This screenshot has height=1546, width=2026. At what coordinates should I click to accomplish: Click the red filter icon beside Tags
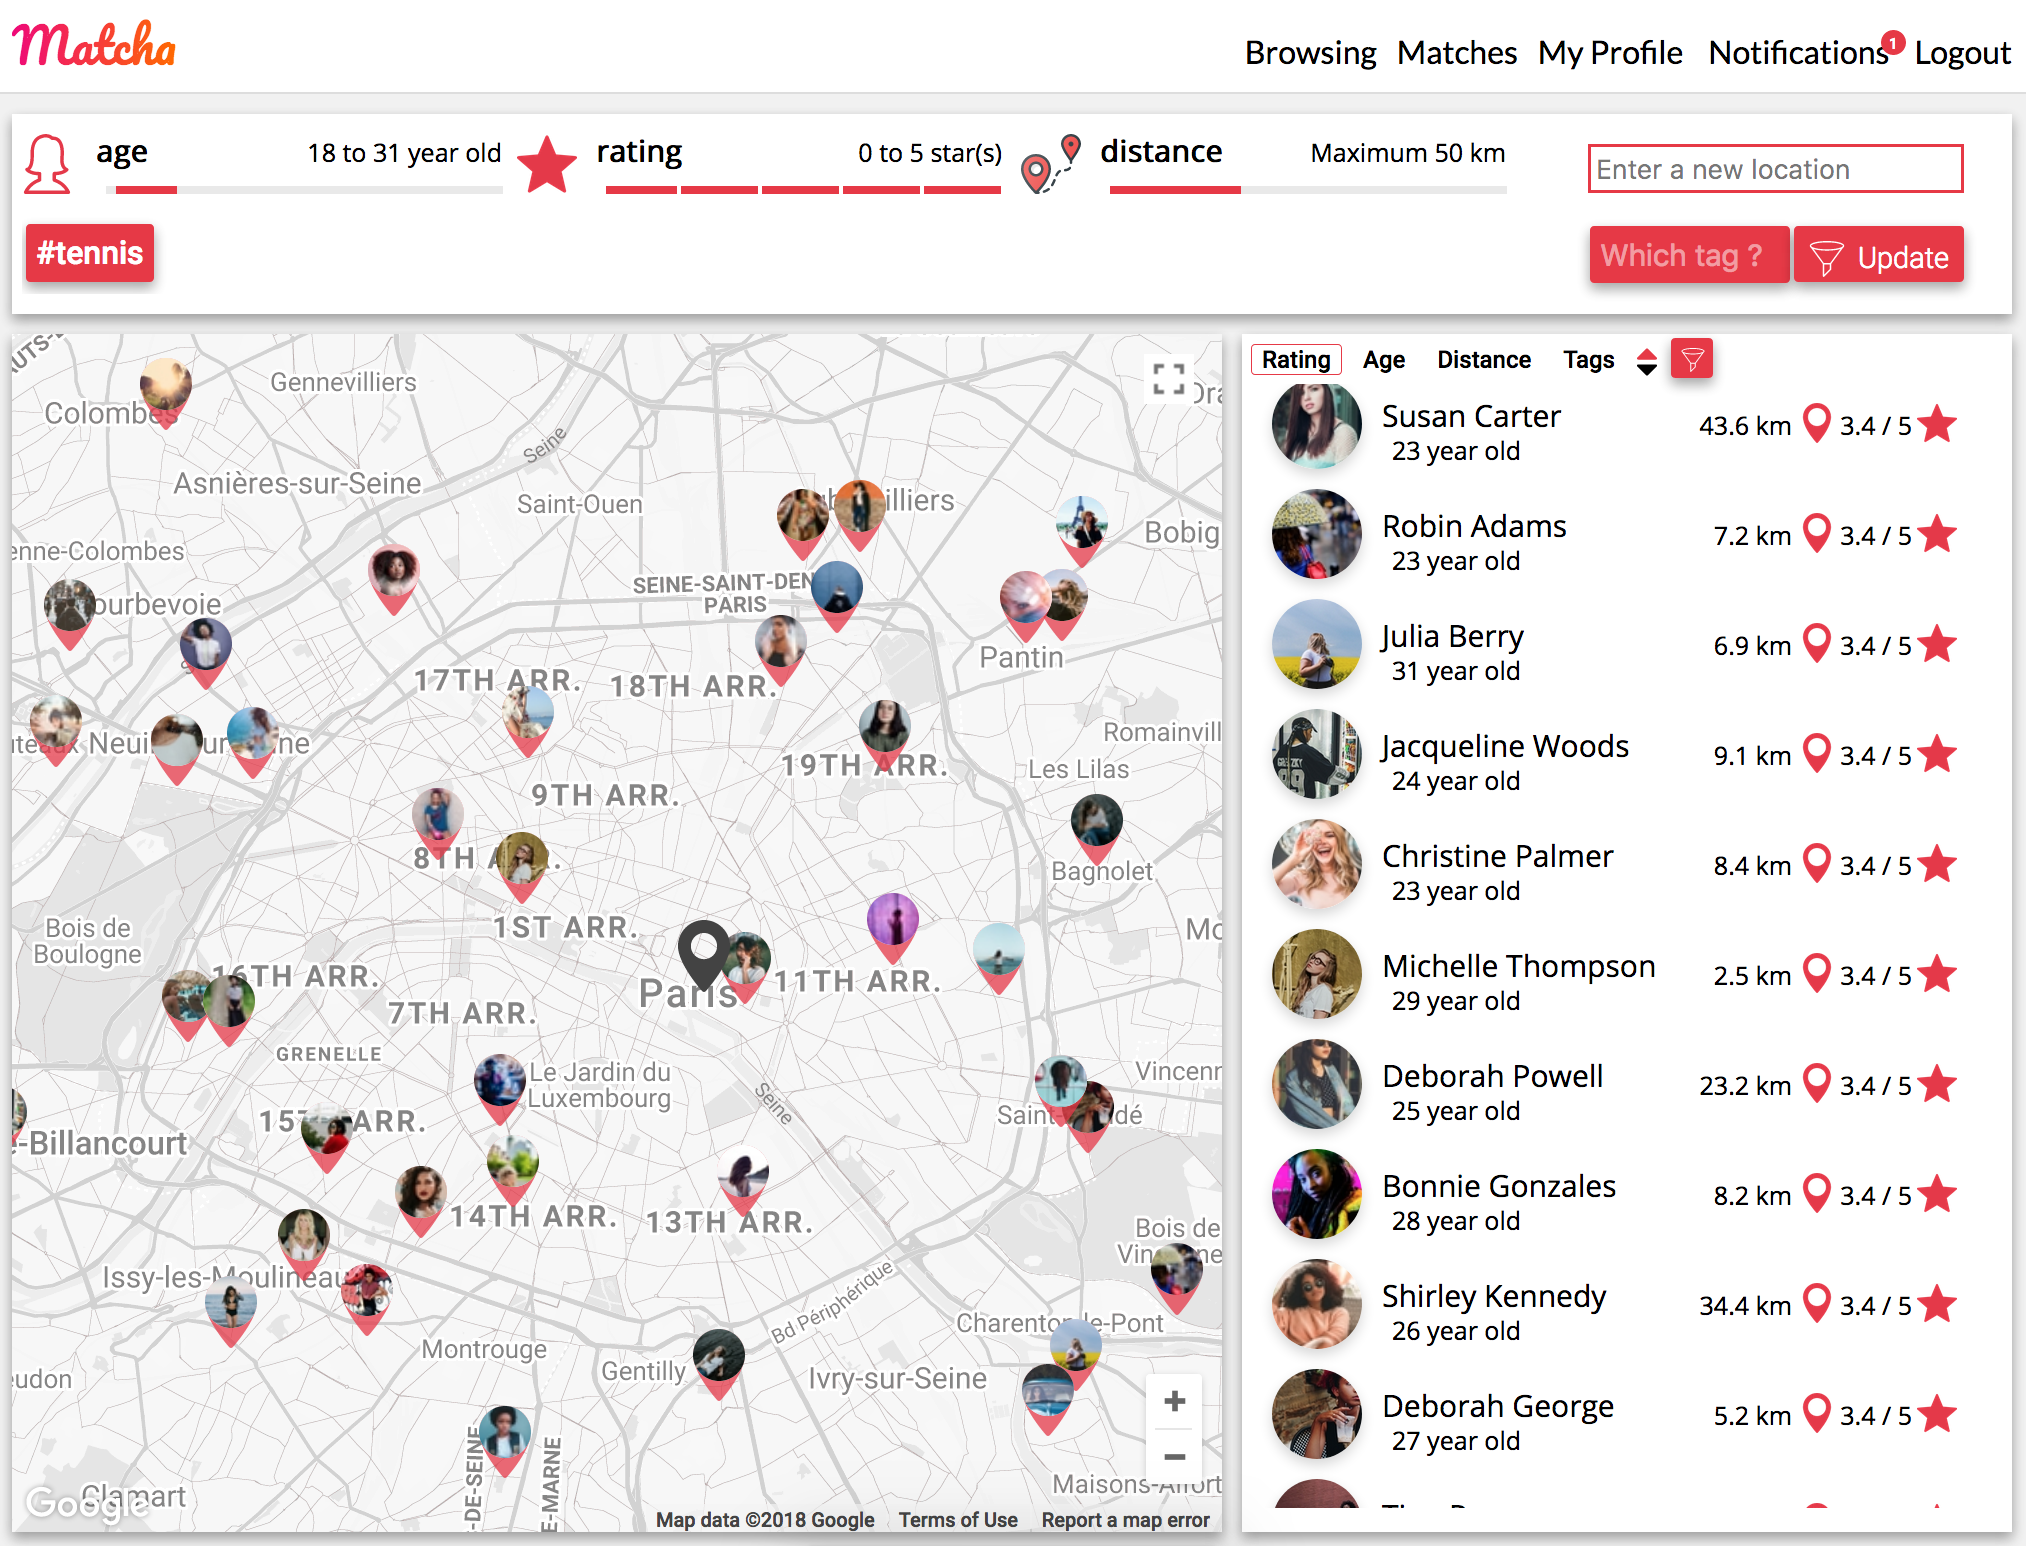(x=1692, y=359)
